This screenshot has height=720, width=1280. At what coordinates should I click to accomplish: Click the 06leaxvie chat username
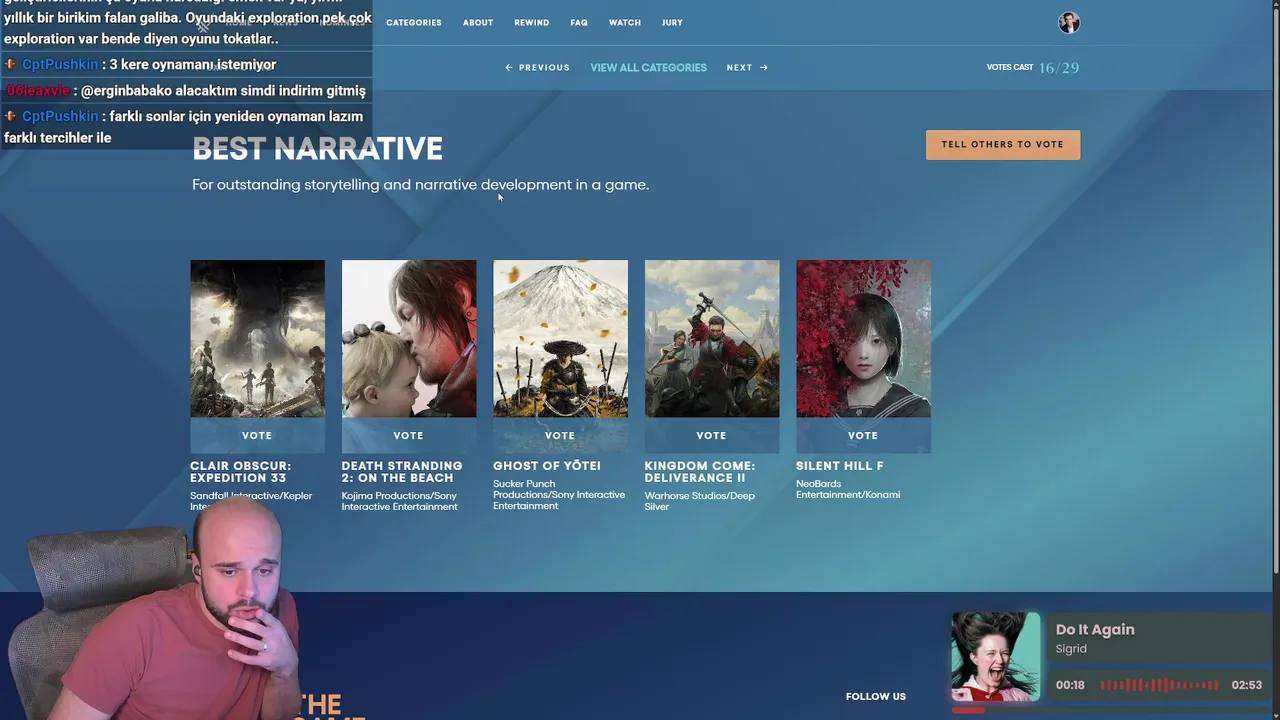[x=38, y=90]
